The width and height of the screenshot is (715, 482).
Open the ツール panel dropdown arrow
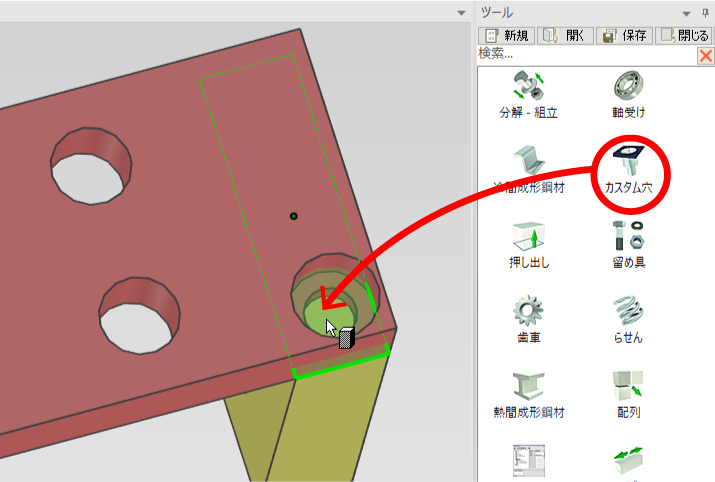click(686, 12)
